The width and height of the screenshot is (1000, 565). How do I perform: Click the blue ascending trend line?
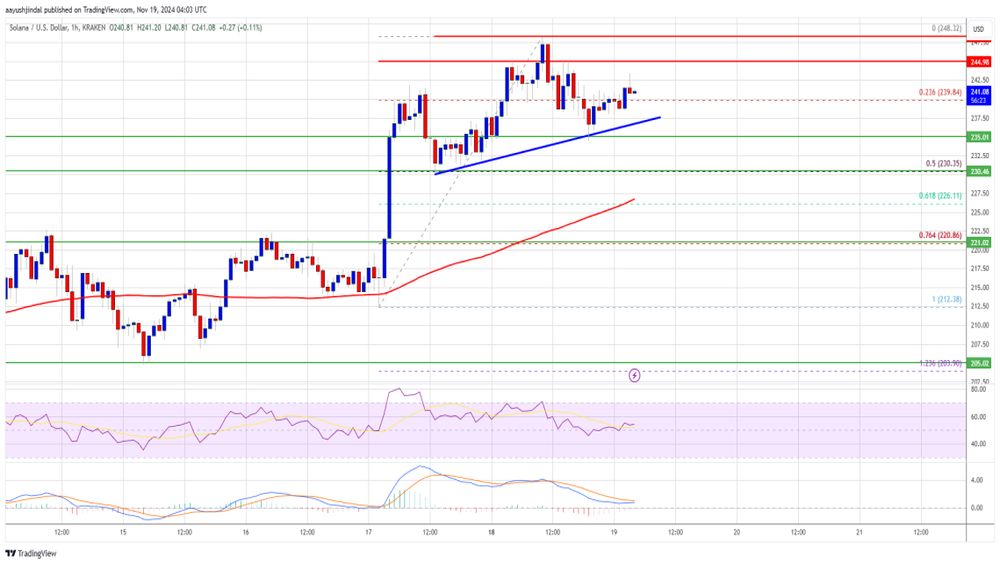(x=547, y=145)
